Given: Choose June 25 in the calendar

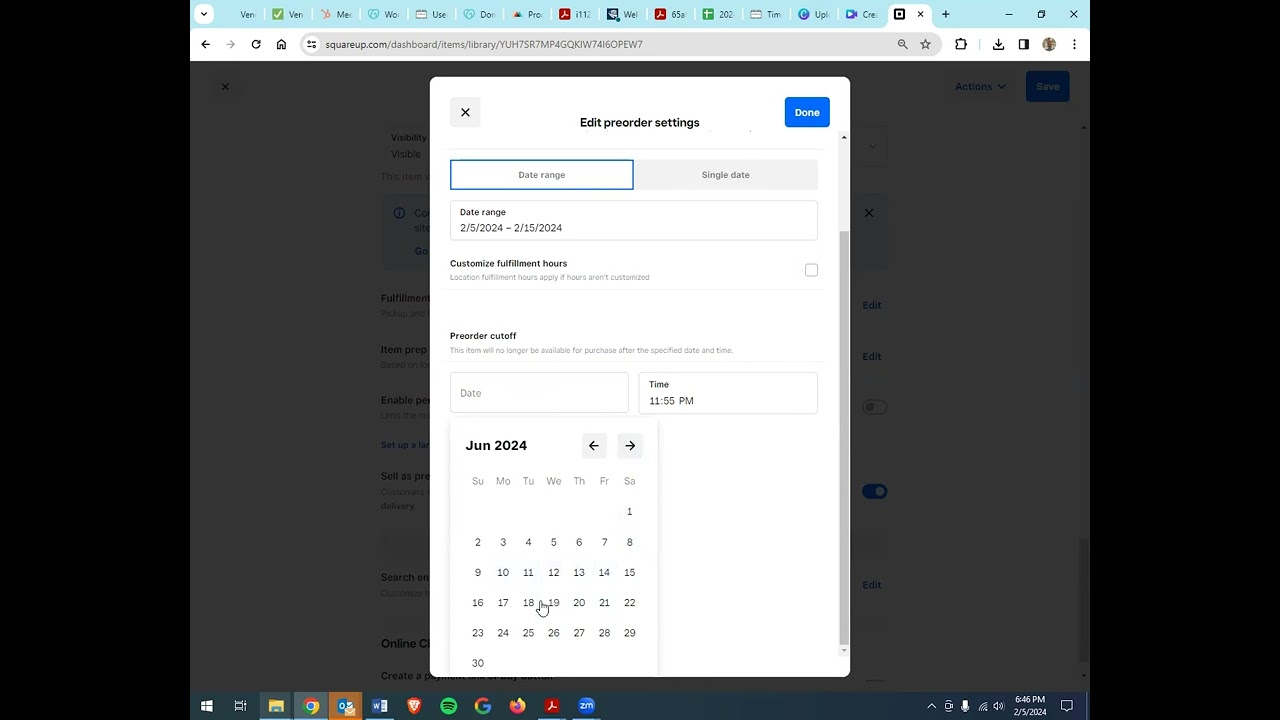Looking at the screenshot, I should click(x=528, y=633).
